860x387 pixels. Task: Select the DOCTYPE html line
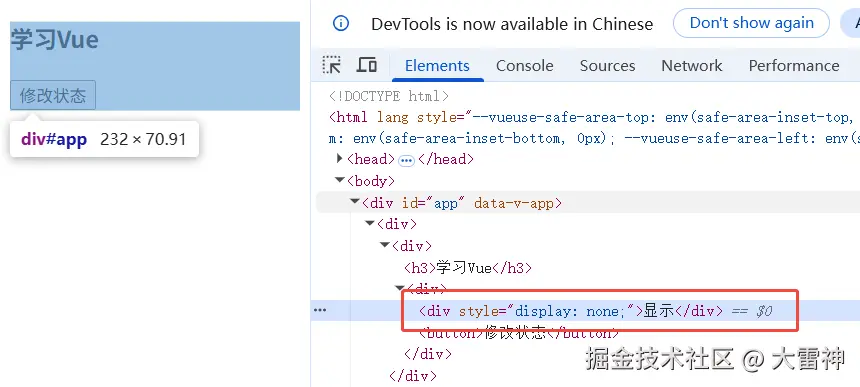pyautogui.click(x=389, y=96)
